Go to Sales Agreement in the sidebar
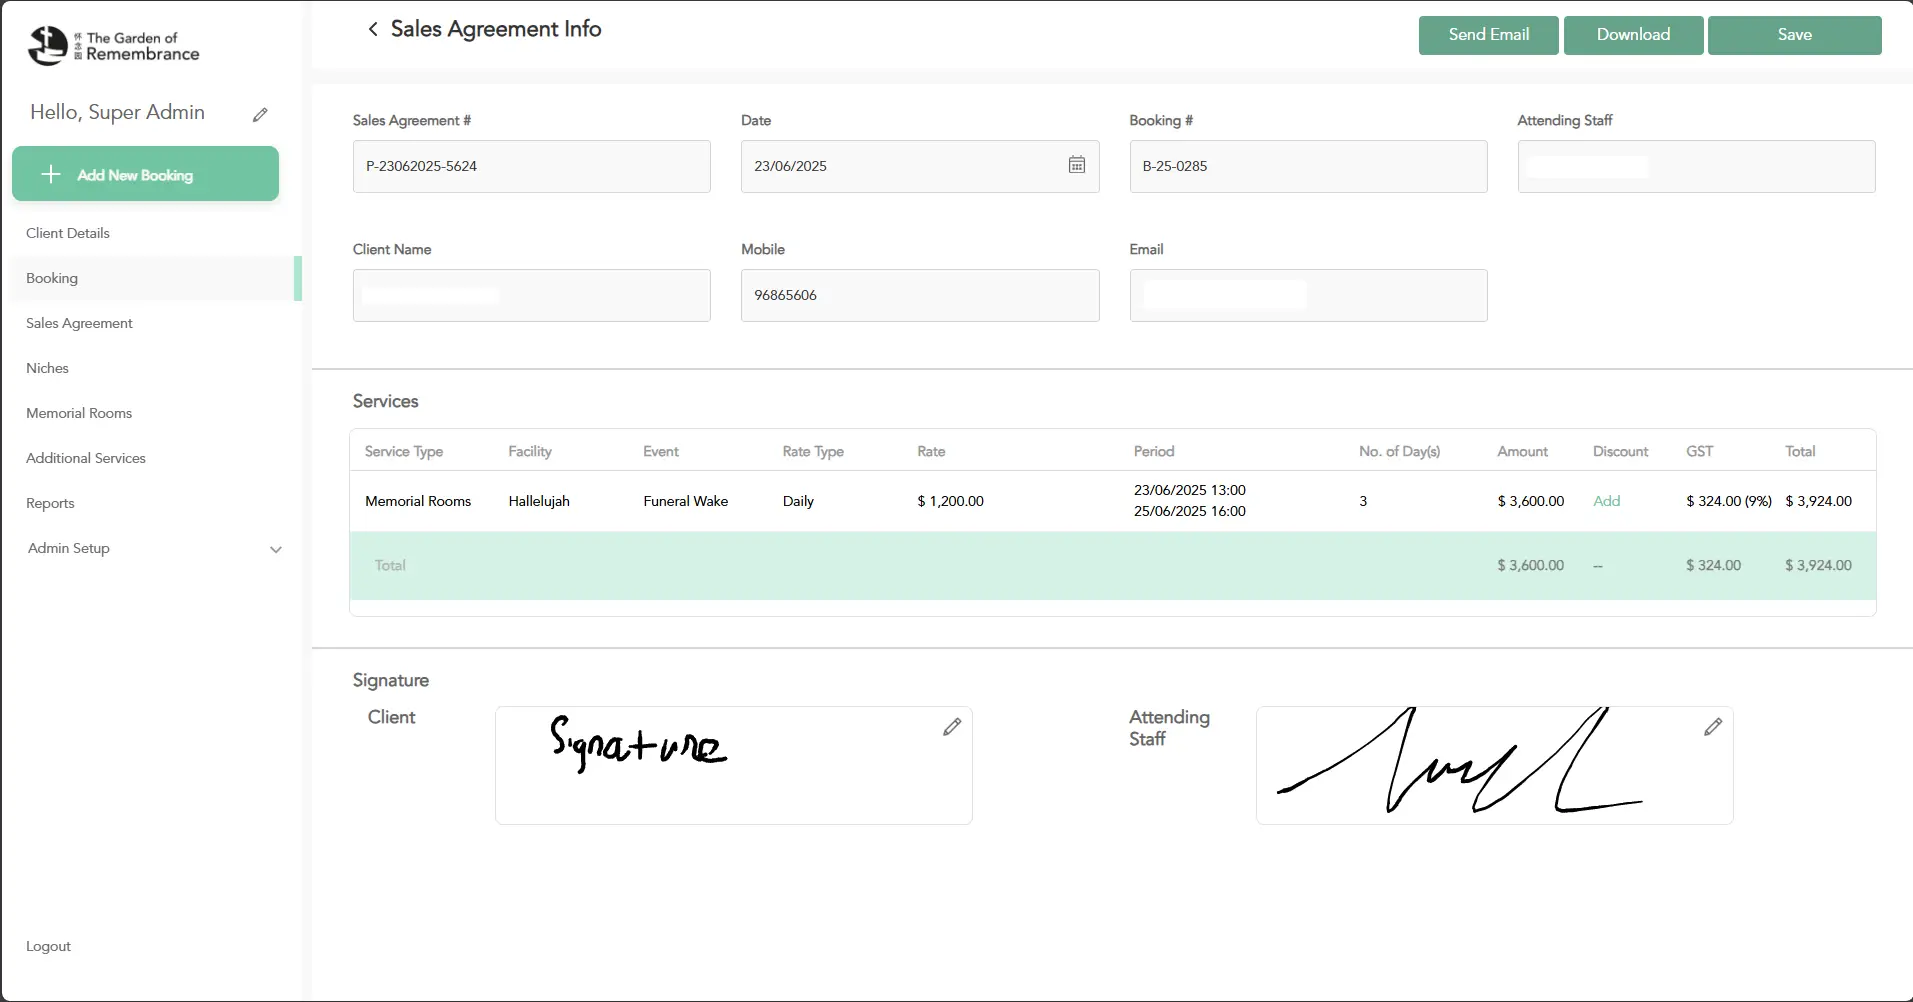The image size is (1913, 1002). point(79,323)
